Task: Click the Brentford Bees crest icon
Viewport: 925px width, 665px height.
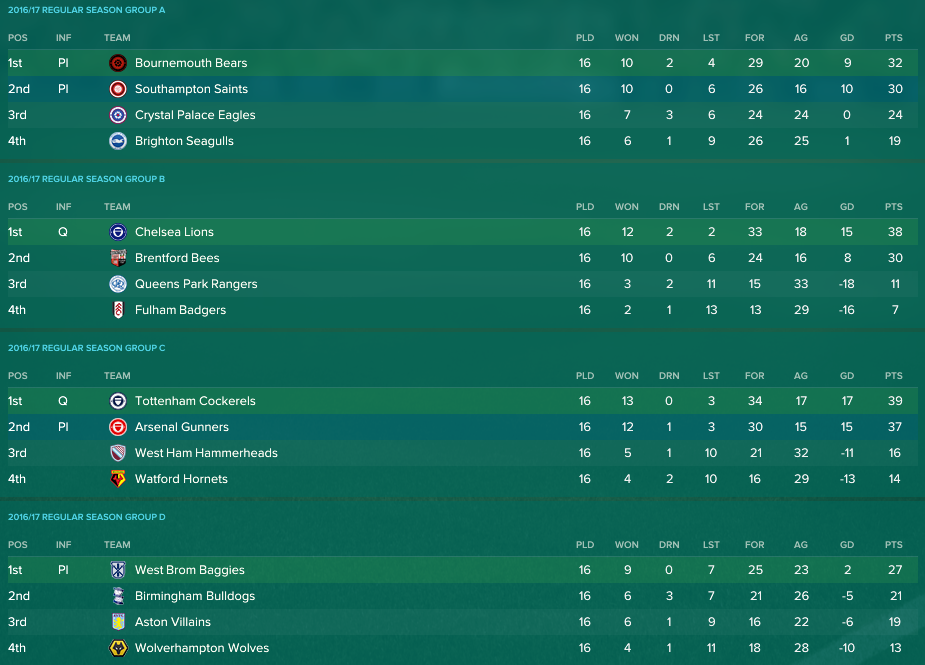Action: tap(118, 258)
